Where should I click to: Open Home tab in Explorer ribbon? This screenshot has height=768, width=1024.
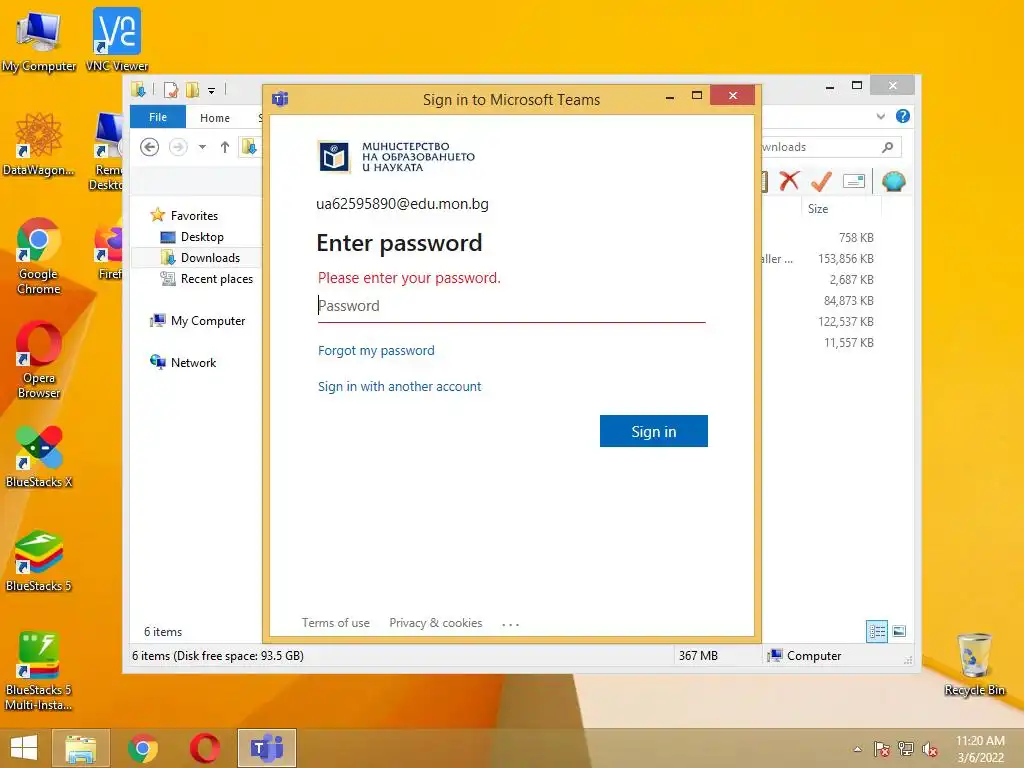click(215, 118)
